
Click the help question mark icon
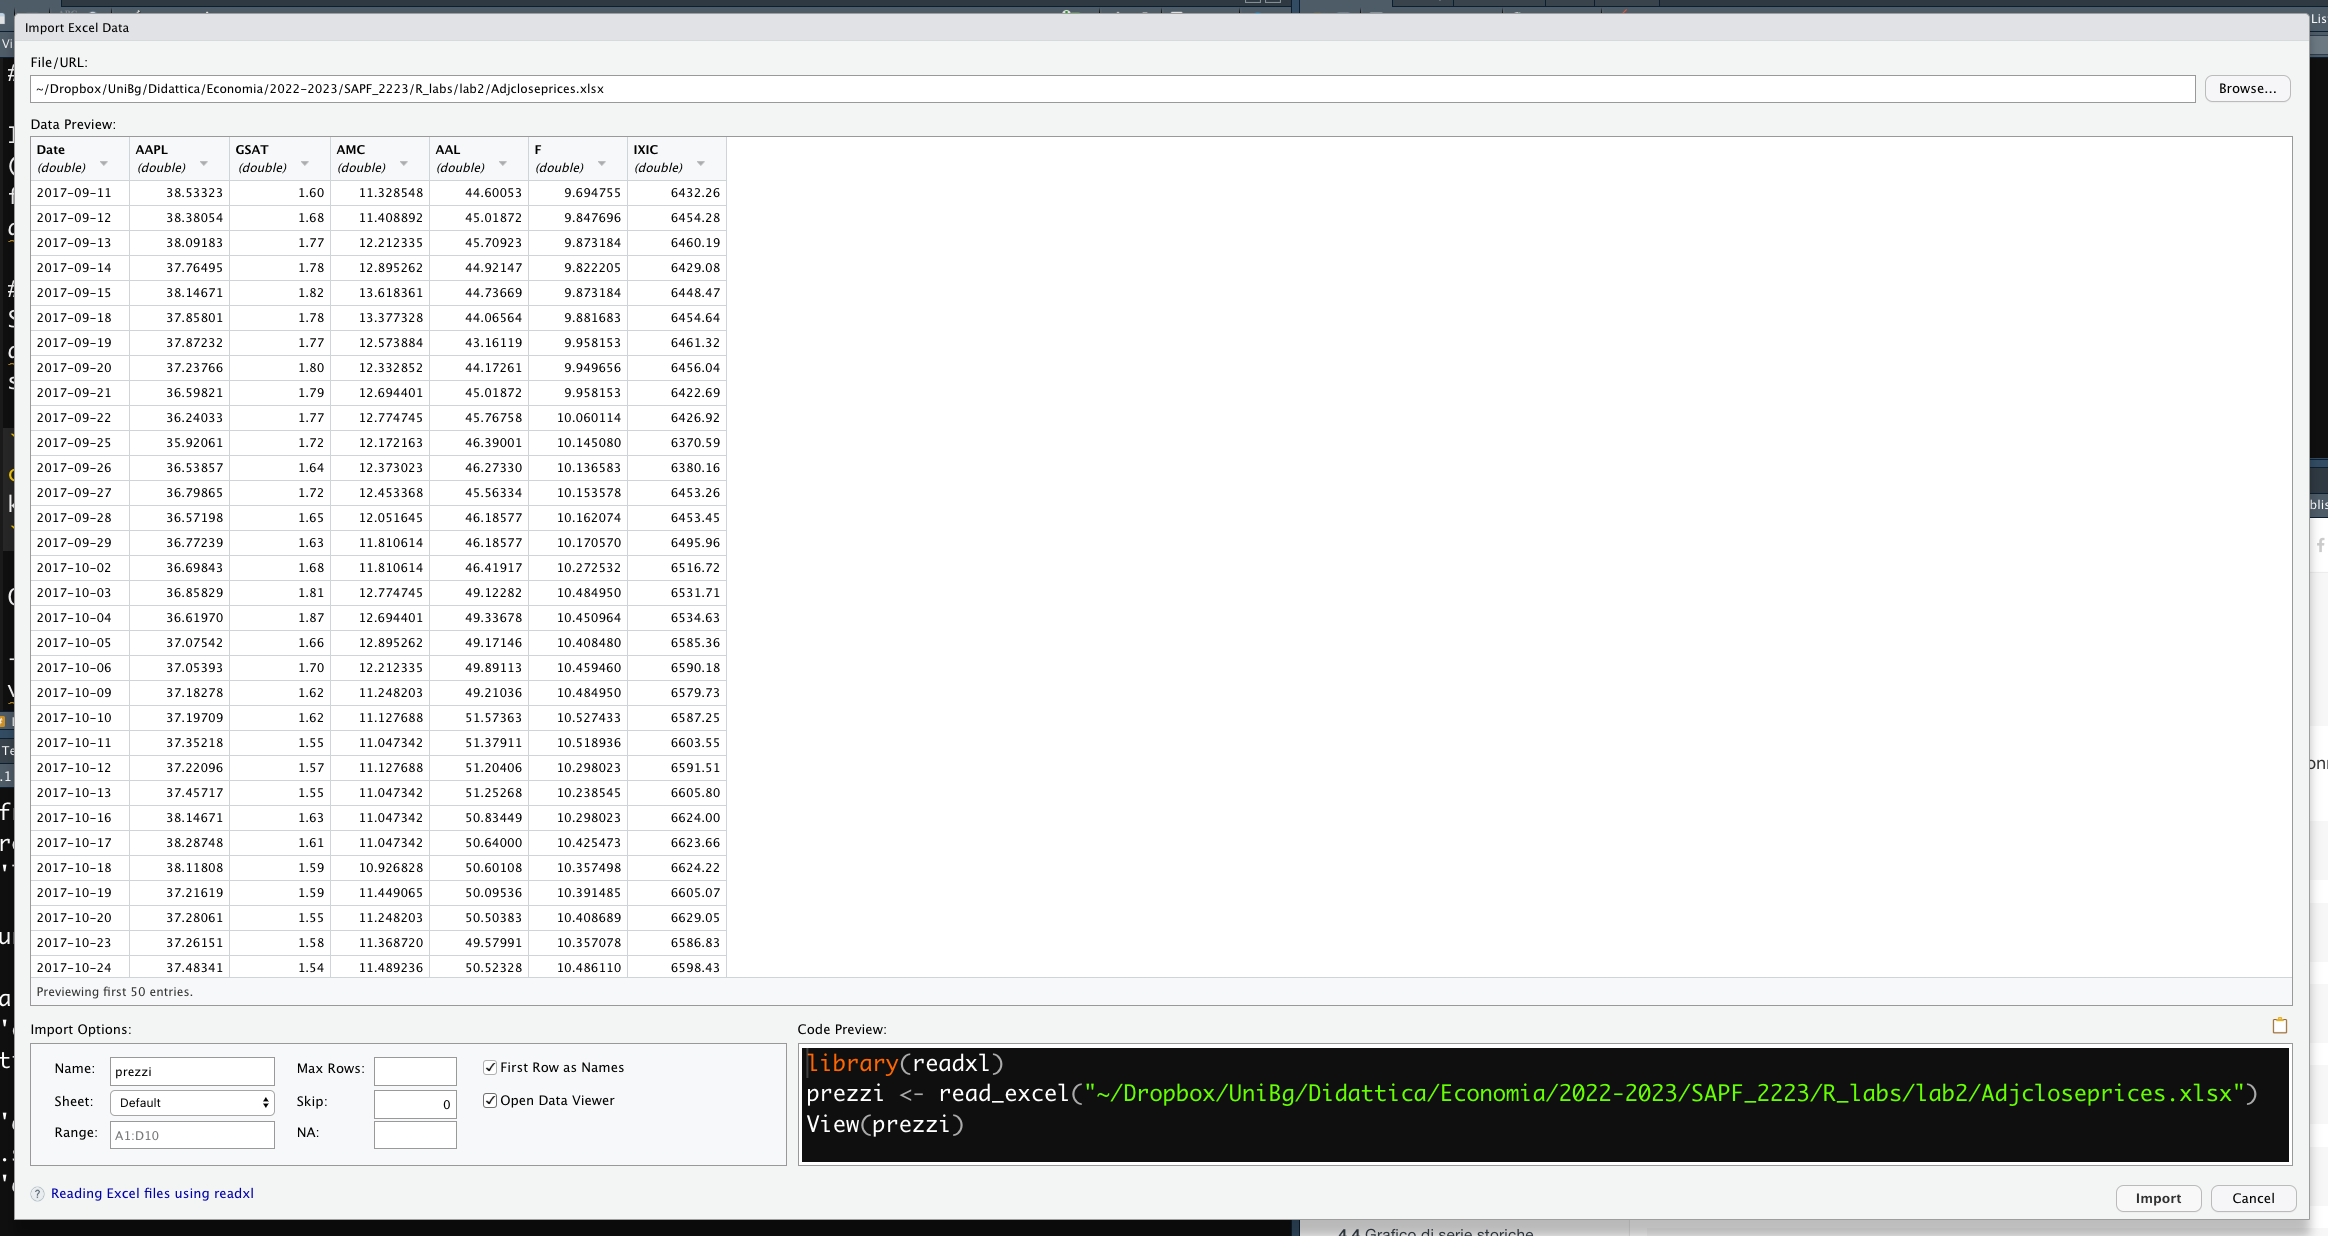coord(37,1194)
